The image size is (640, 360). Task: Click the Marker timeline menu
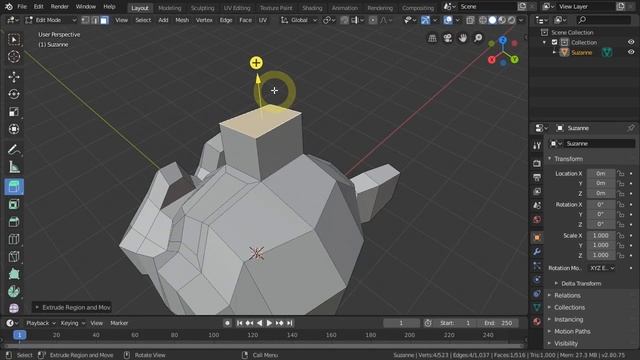coord(119,323)
